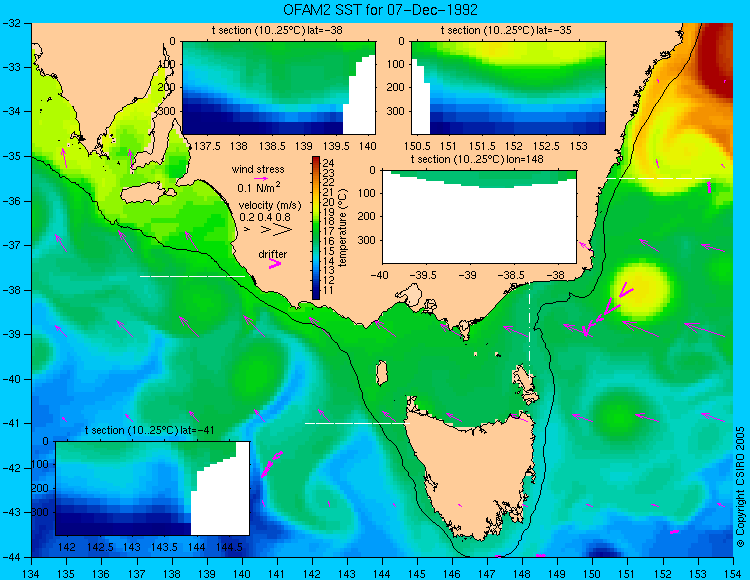The image size is (750, 580).
Task: Click the 142.5 tick in lat=-41 inset
Action: (99, 547)
